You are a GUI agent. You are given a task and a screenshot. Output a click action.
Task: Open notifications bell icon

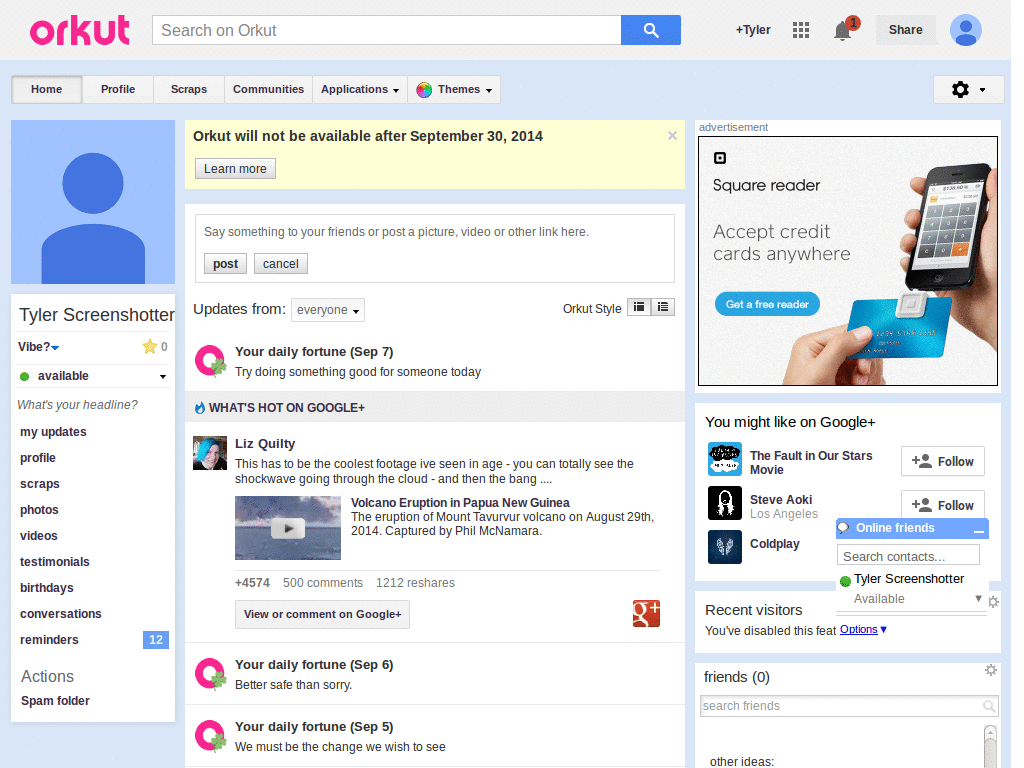click(x=843, y=31)
